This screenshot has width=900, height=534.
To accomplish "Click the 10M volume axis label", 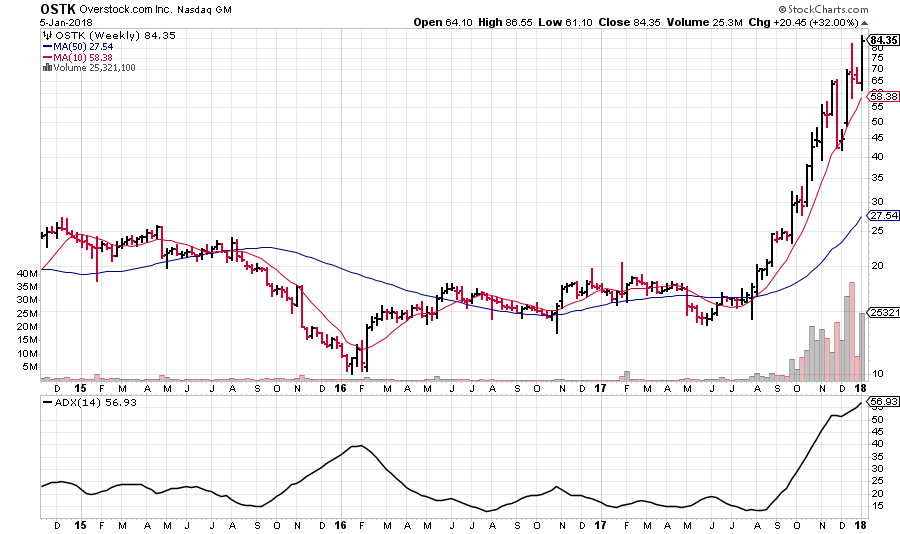I will coord(30,354).
